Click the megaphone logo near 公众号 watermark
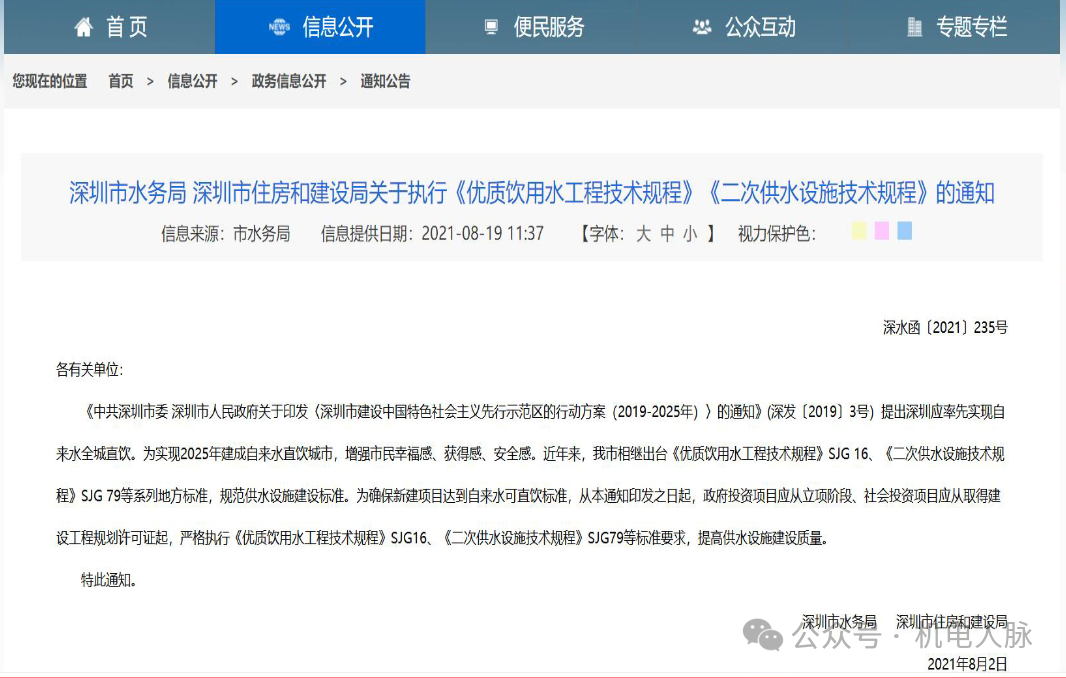Viewport: 1066px width, 678px height. (x=761, y=634)
